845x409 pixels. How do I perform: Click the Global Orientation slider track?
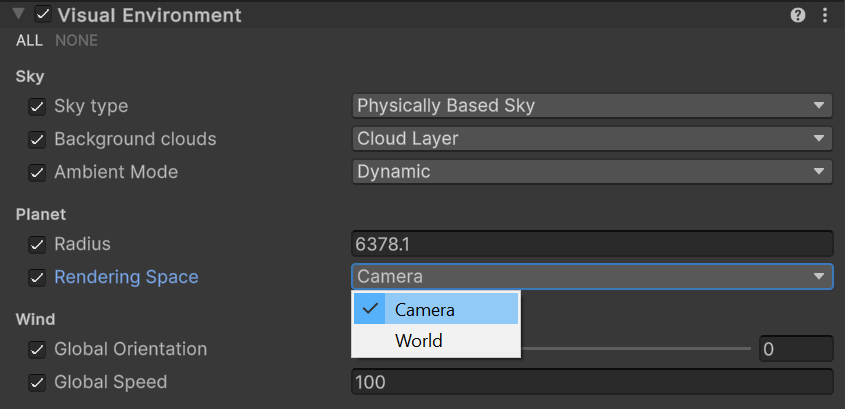click(x=640, y=349)
